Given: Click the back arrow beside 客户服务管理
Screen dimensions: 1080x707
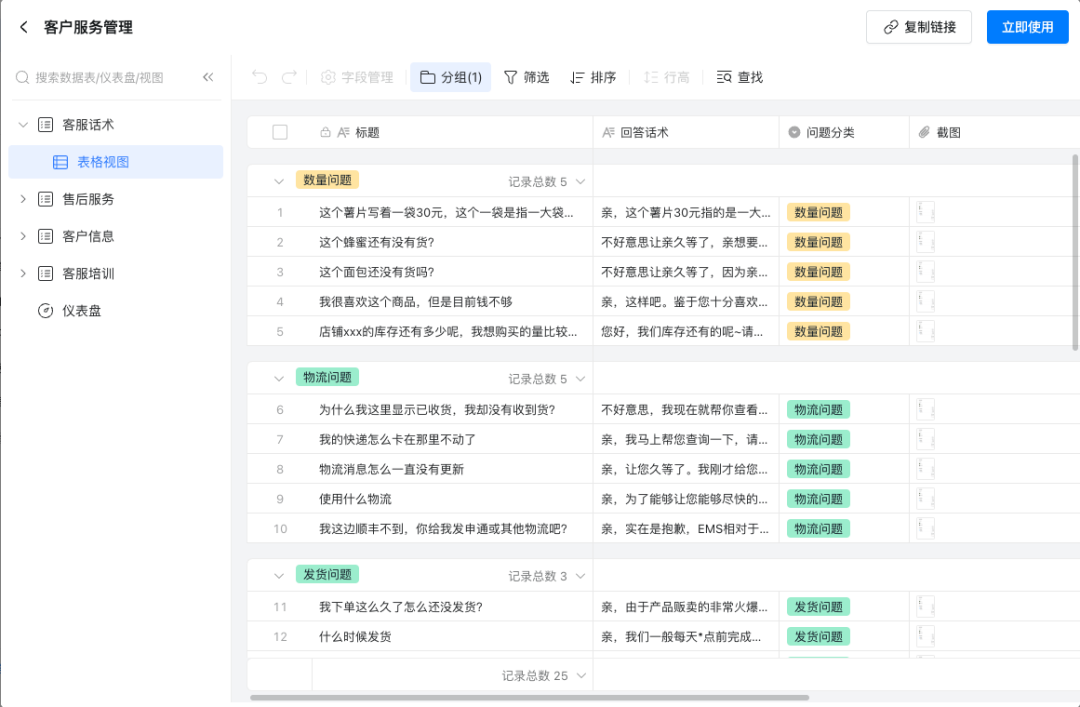Looking at the screenshot, I should pyautogui.click(x=24, y=28).
